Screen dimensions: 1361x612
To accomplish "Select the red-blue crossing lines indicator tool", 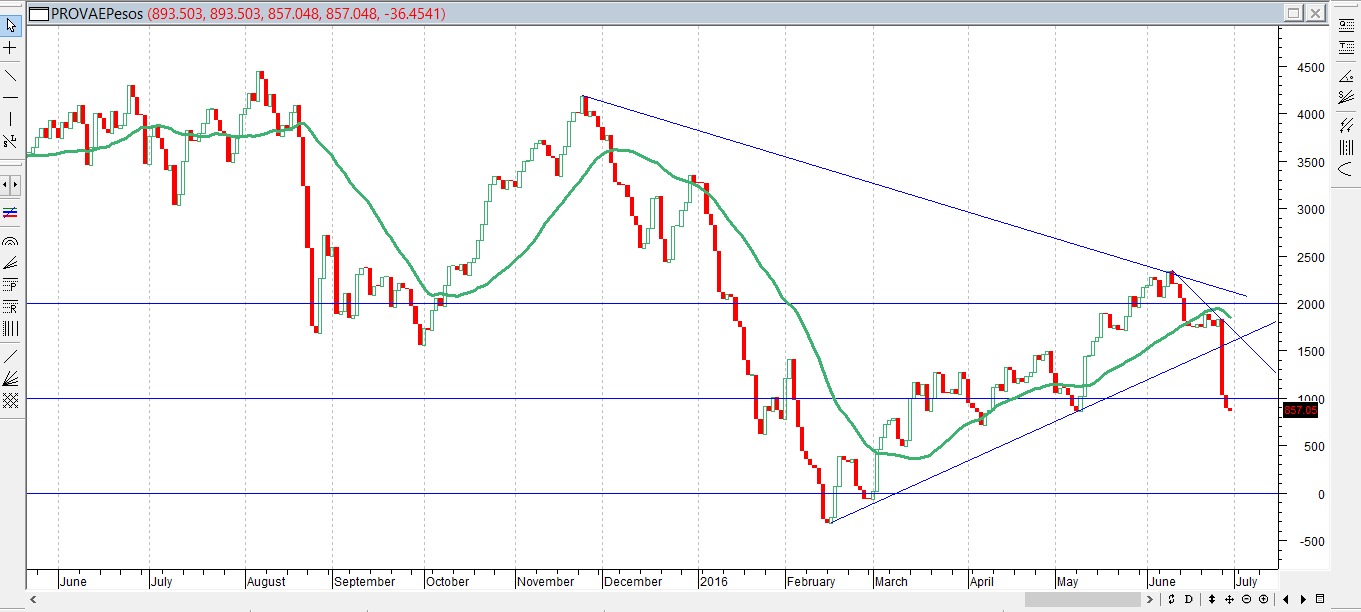I will point(11,213).
